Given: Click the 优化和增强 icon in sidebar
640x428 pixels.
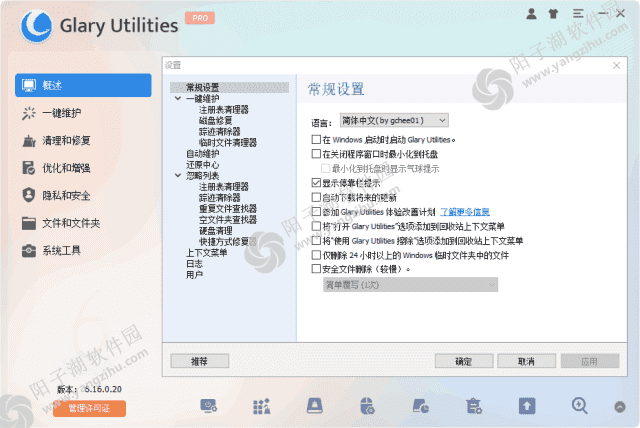Looking at the screenshot, I should click(x=29, y=168).
